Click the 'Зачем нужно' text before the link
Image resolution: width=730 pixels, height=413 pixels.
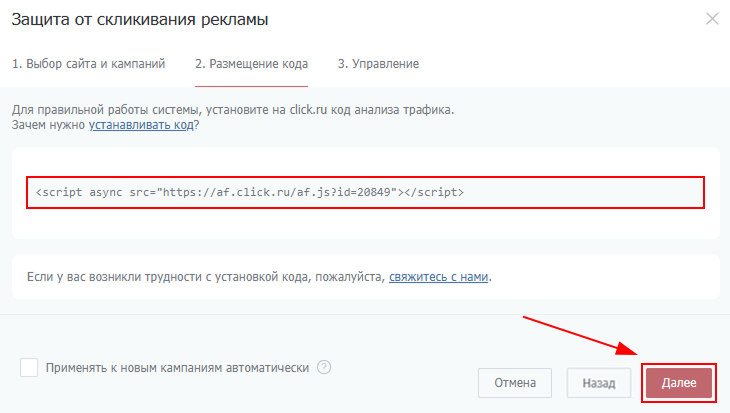coord(49,126)
